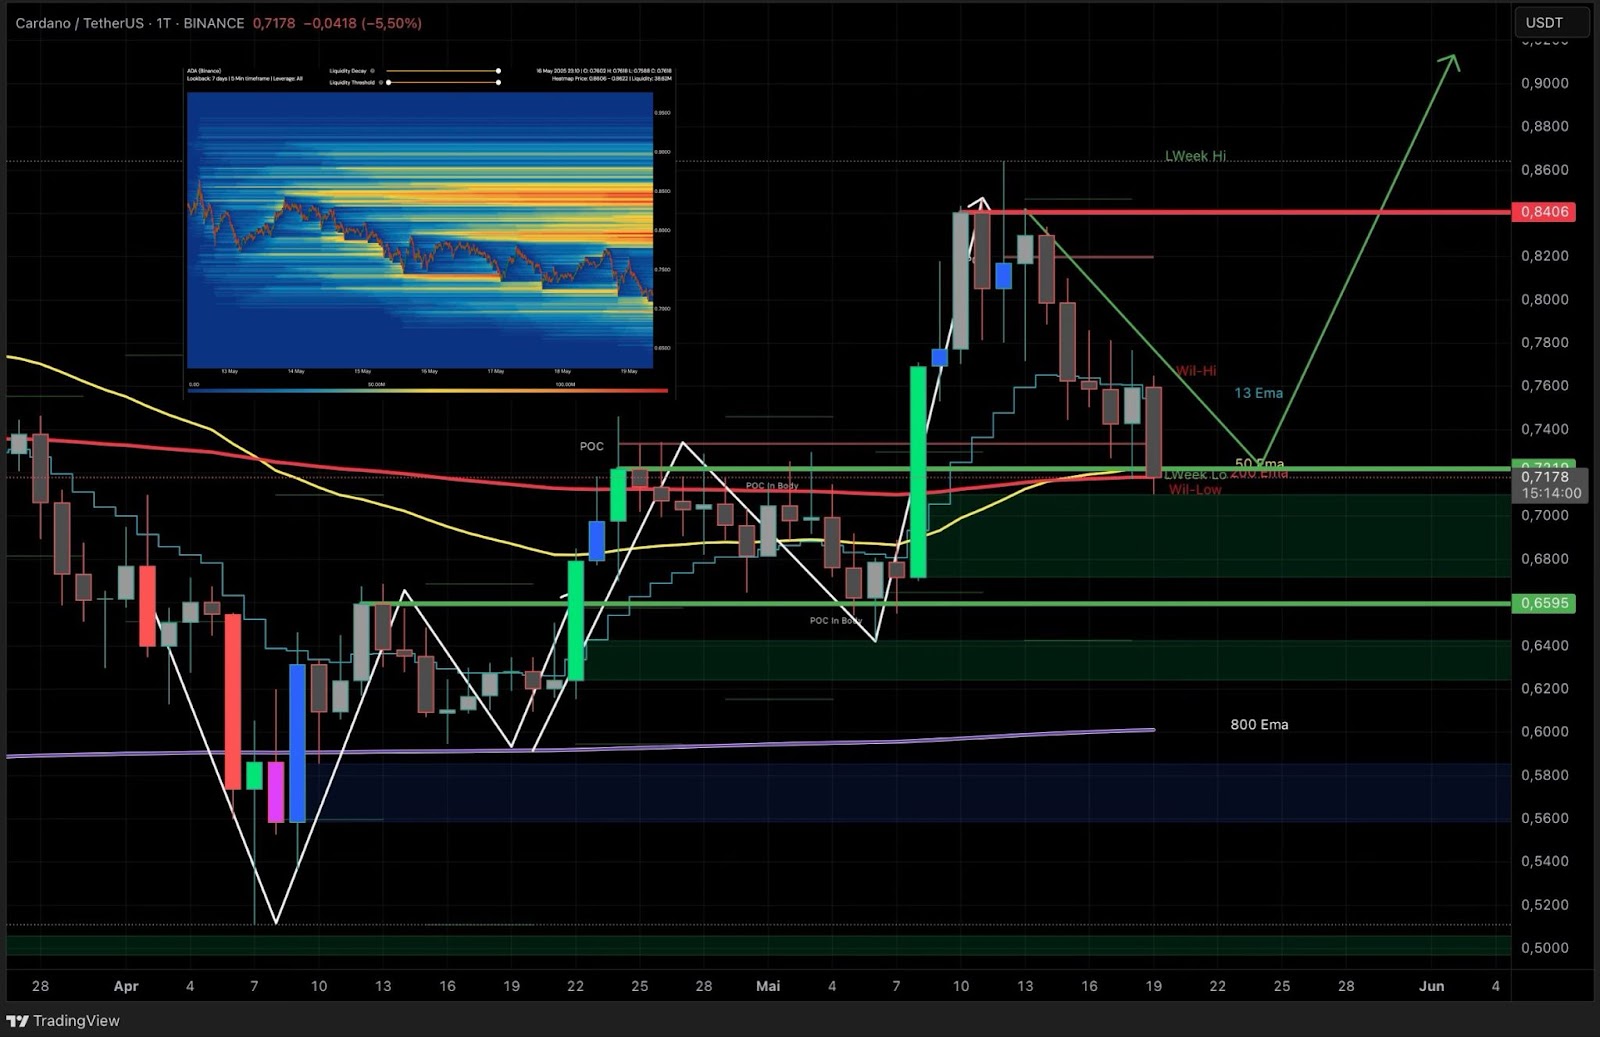Image resolution: width=1600 pixels, height=1037 pixels.
Task: Click the Cardano / TetherUS symbol title
Action: 78,22
